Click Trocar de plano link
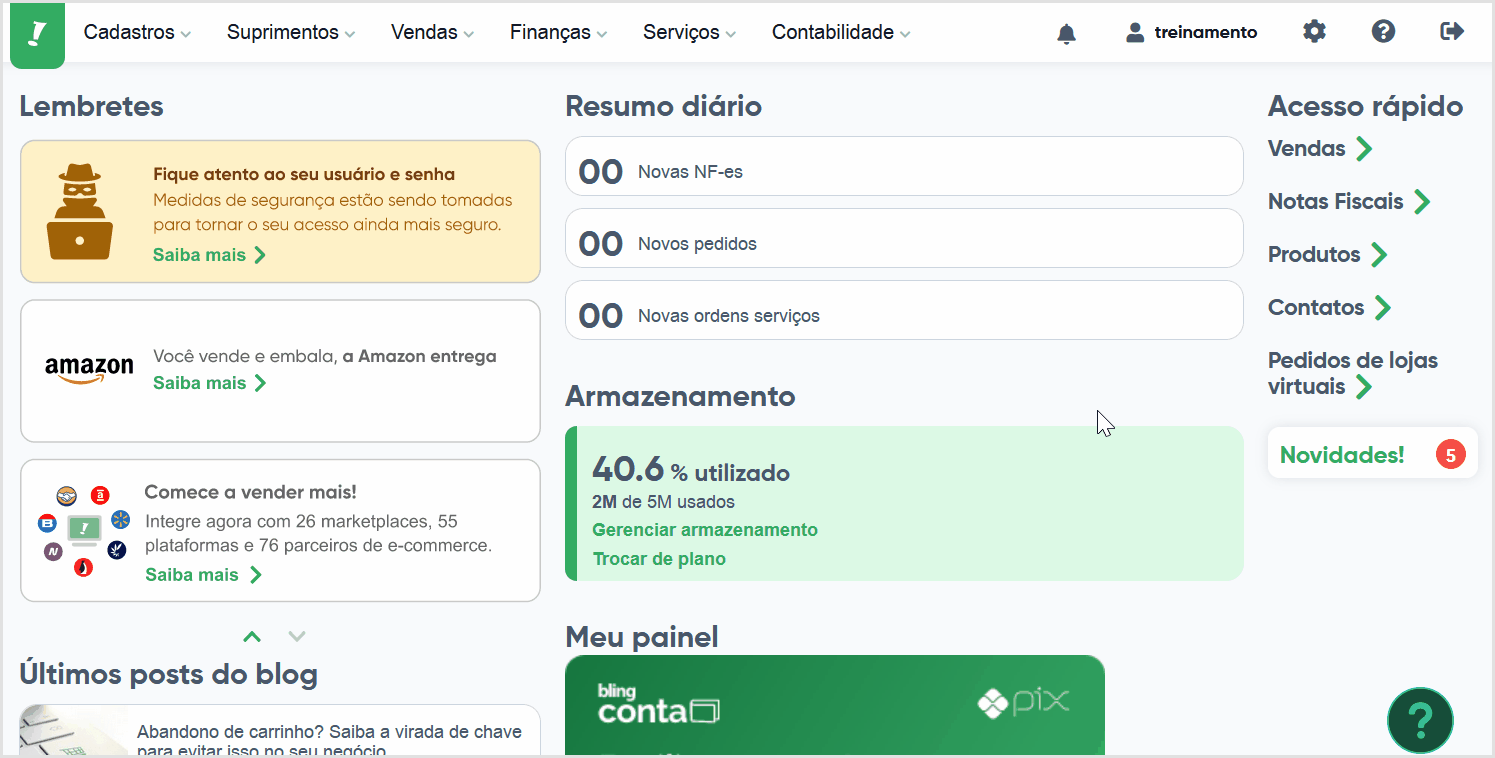1495x758 pixels. point(659,559)
